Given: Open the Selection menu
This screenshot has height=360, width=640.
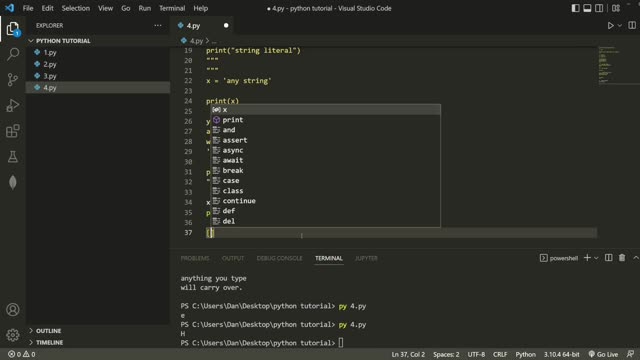Looking at the screenshot, I should click(x=76, y=8).
